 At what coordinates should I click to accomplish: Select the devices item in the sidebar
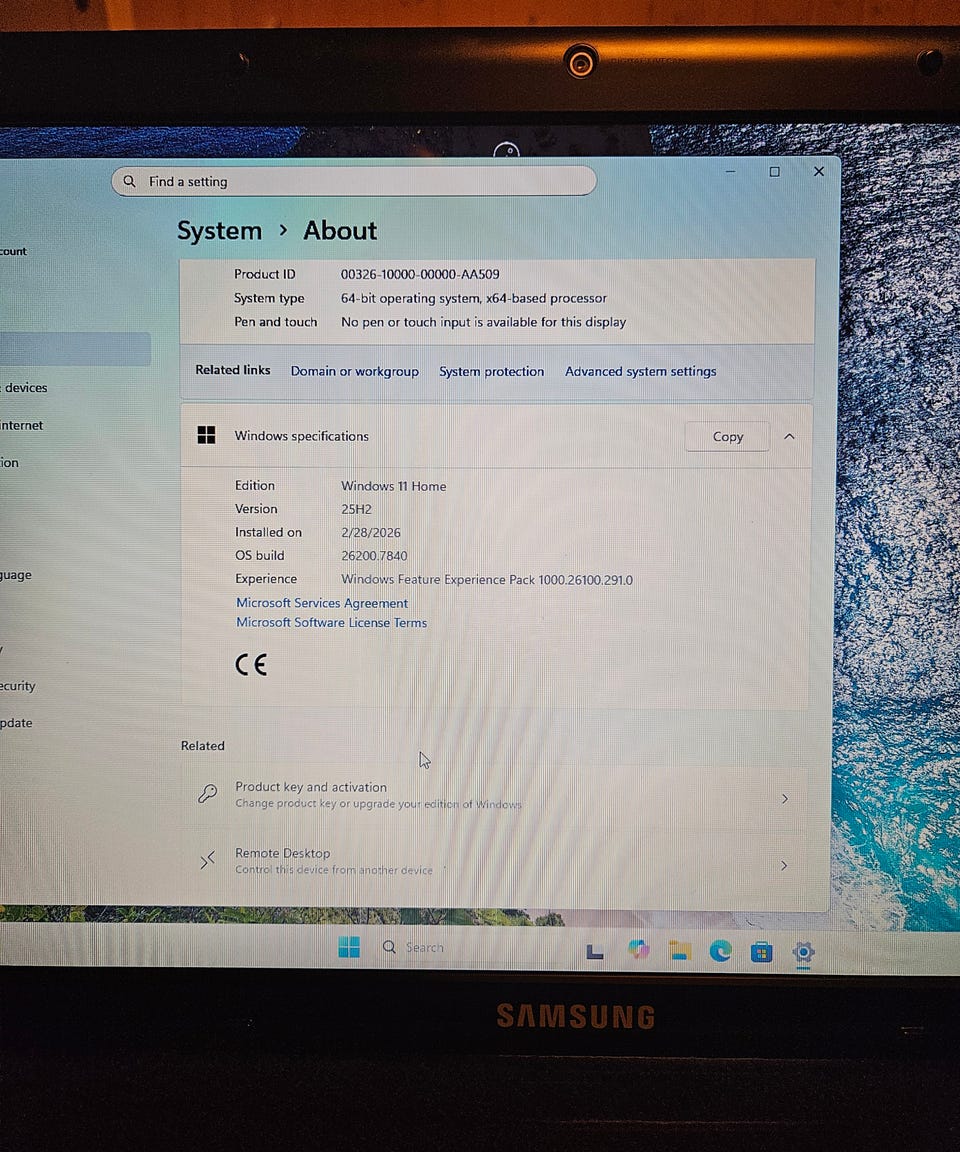(x=25, y=387)
